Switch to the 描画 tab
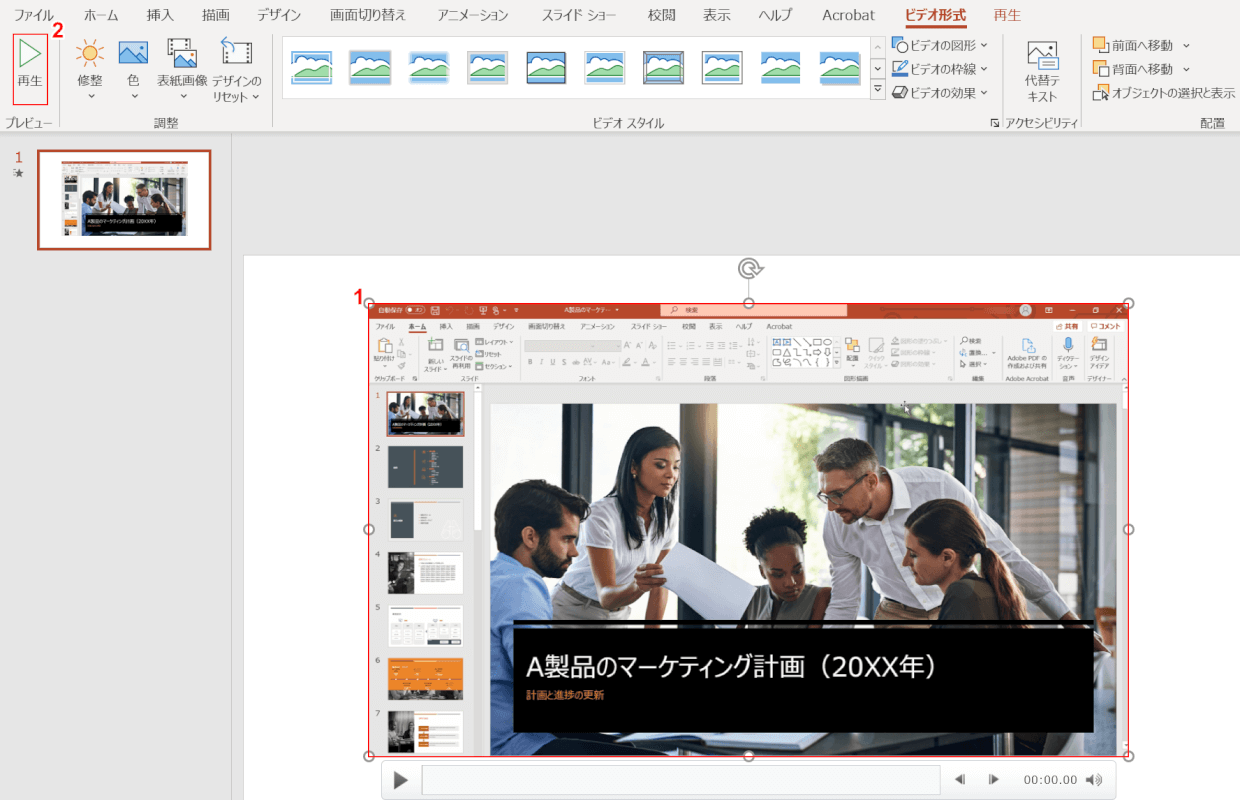The height and width of the screenshot is (800, 1240). [215, 15]
